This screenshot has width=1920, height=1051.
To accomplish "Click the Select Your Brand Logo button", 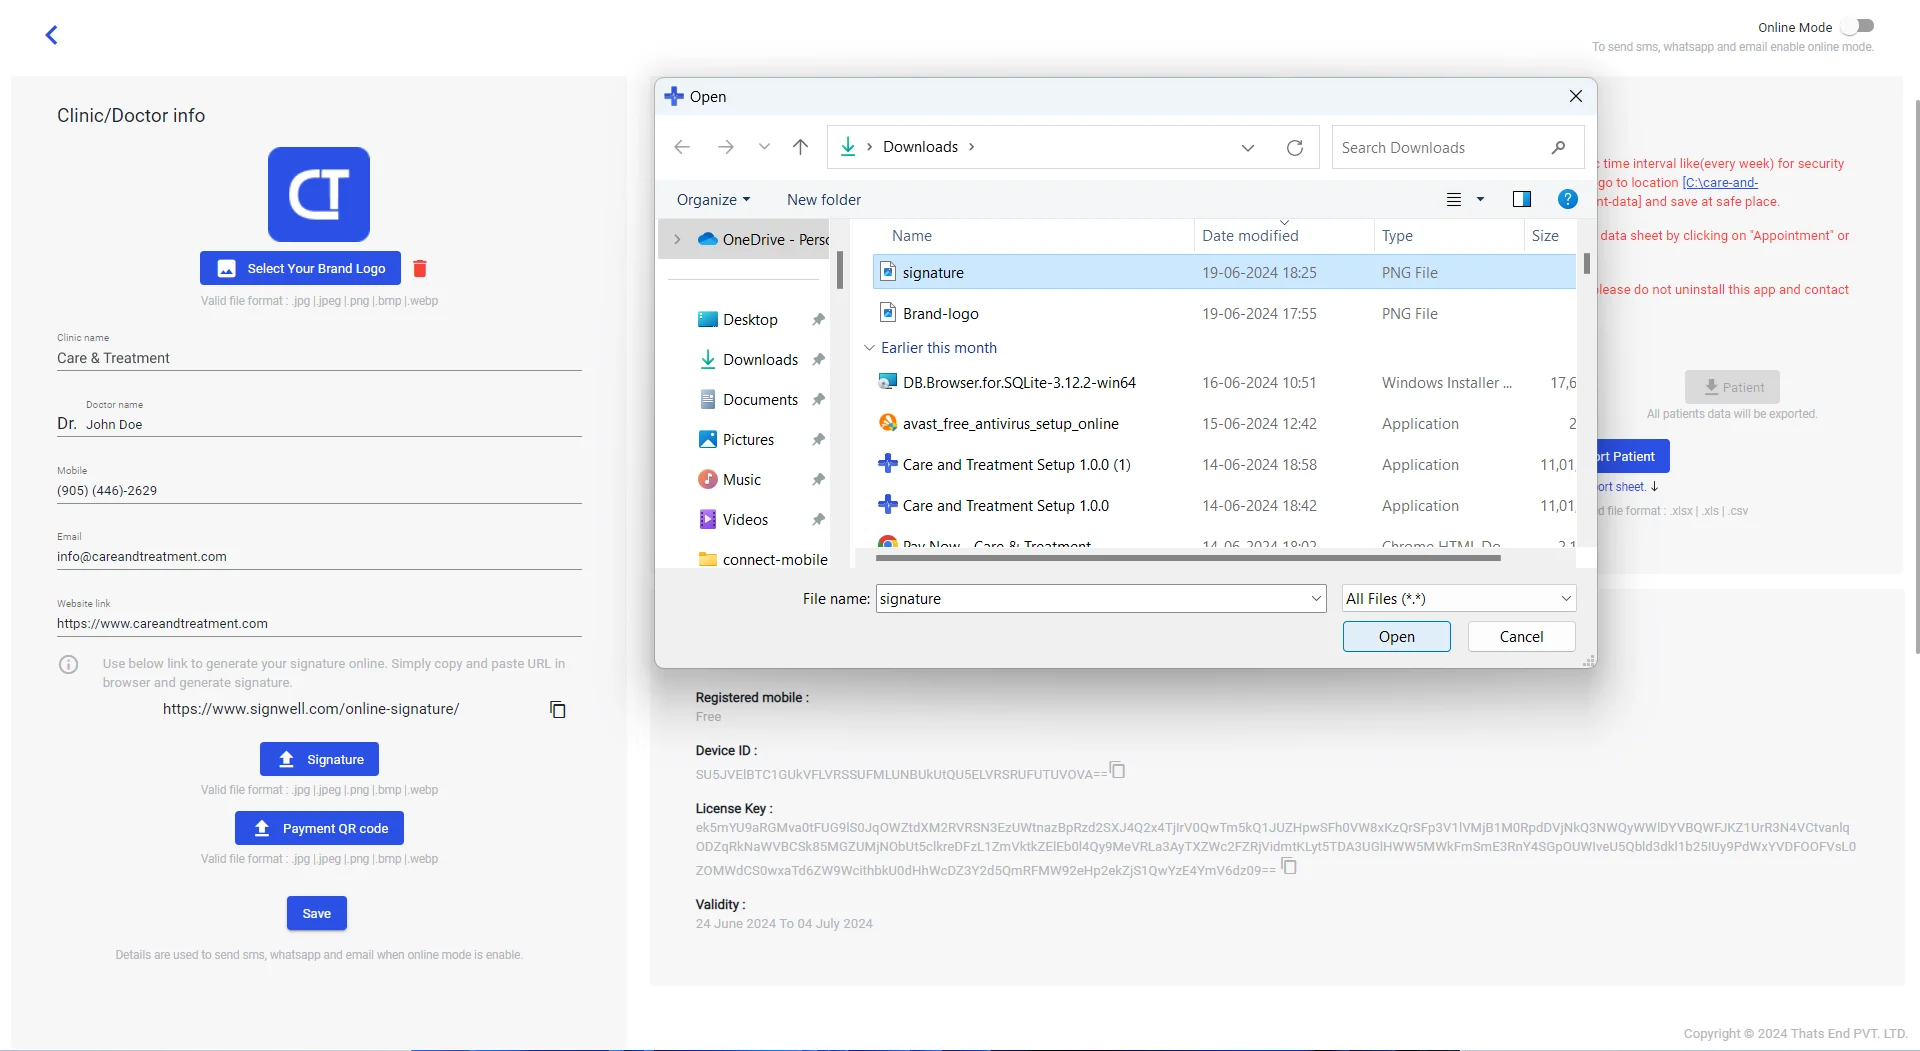I will pyautogui.click(x=300, y=268).
